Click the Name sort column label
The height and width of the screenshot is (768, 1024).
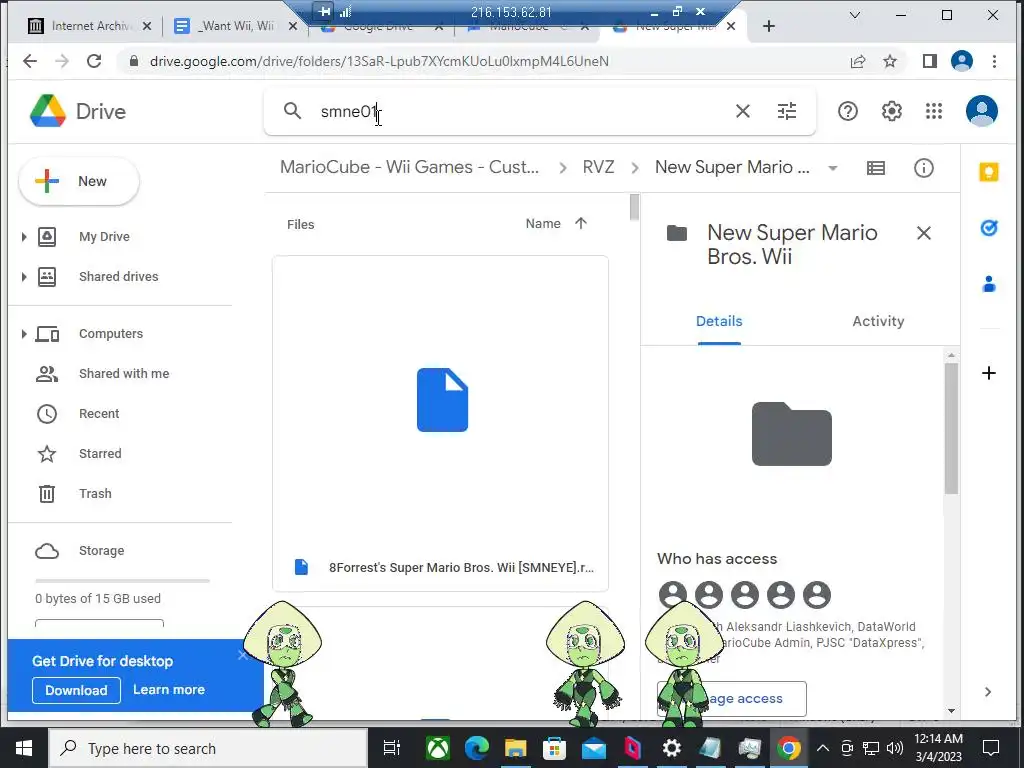coord(543,223)
